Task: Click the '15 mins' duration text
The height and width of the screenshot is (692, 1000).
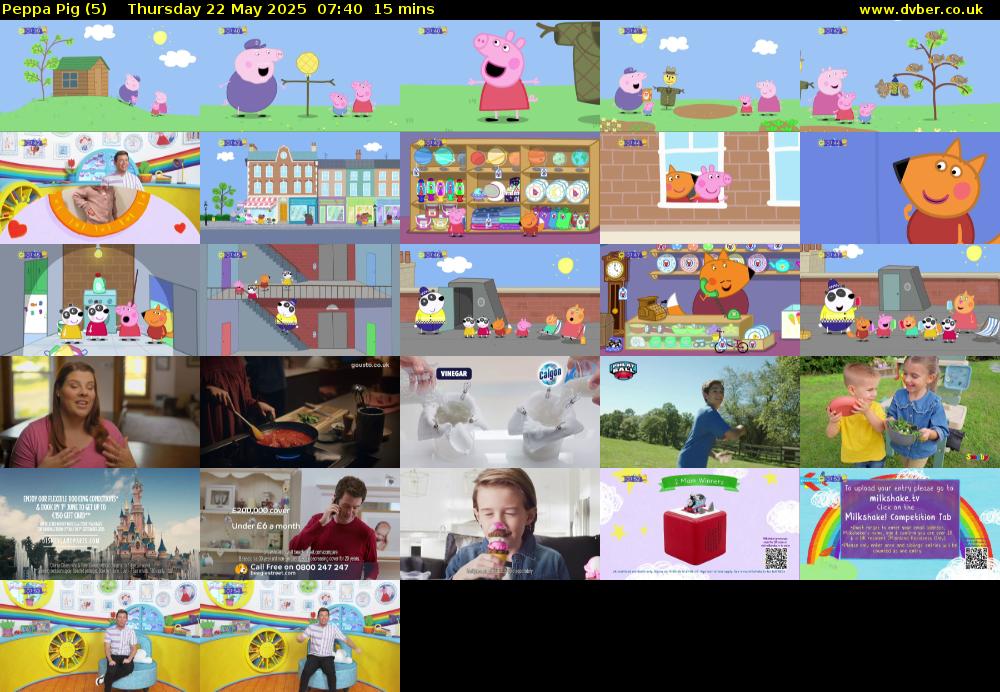Action: coord(404,10)
